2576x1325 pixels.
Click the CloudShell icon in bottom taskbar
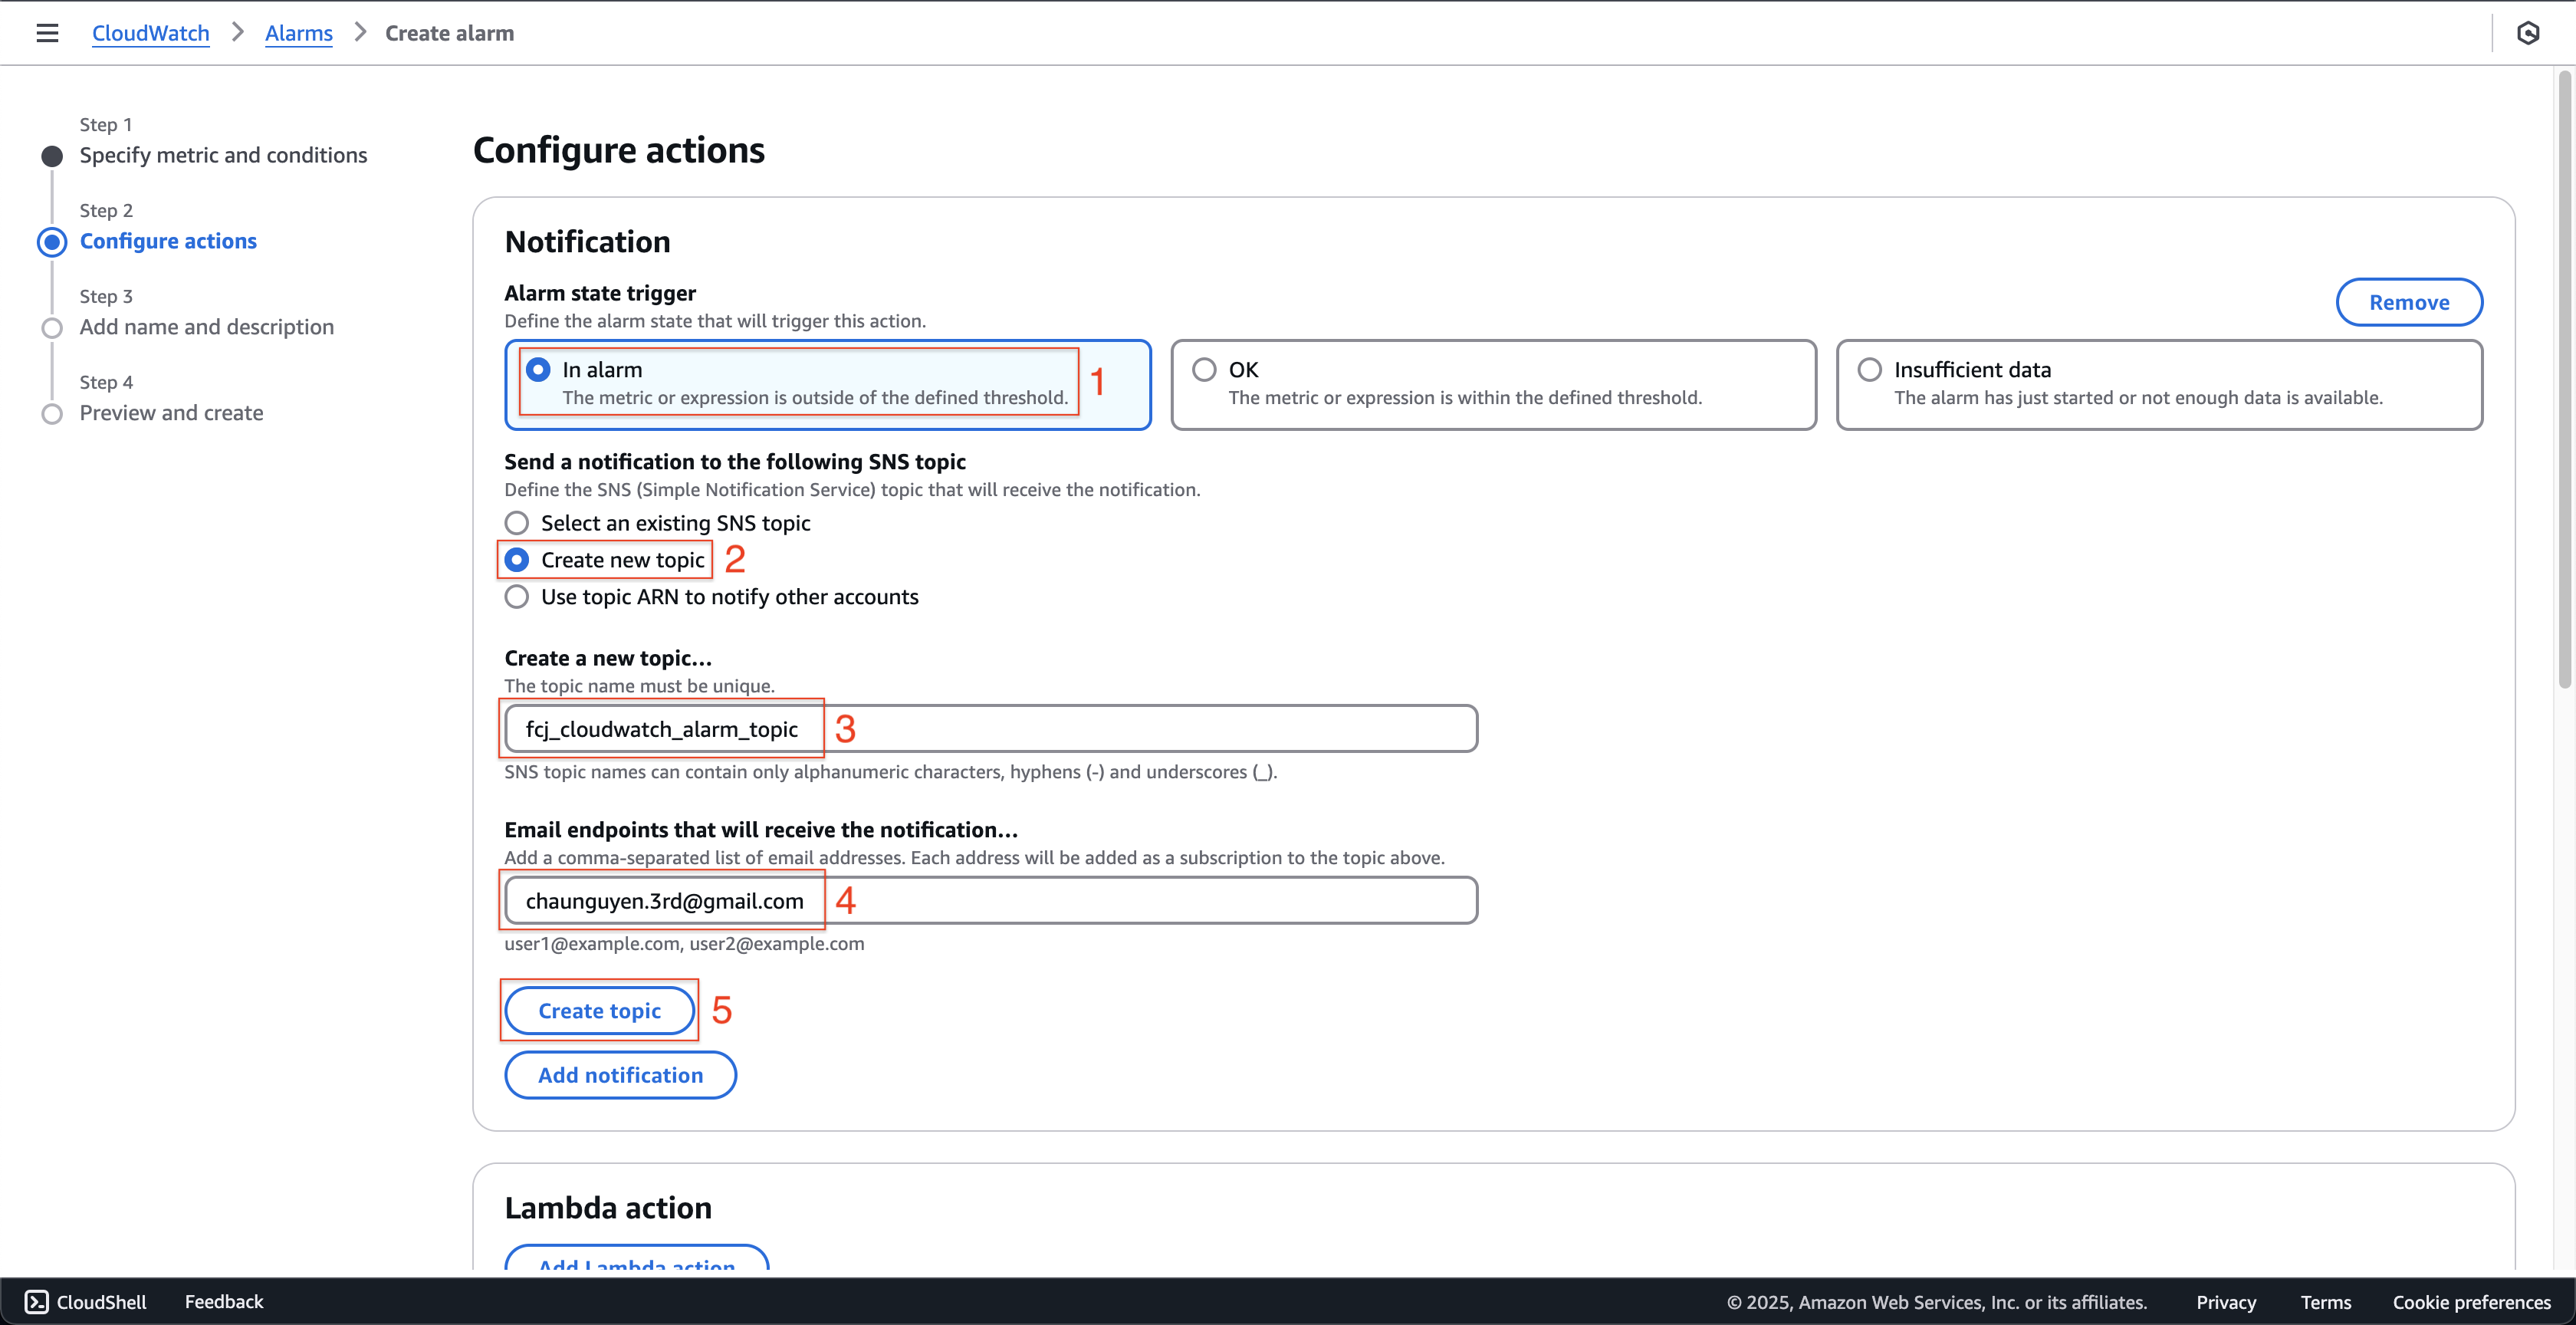[35, 1301]
